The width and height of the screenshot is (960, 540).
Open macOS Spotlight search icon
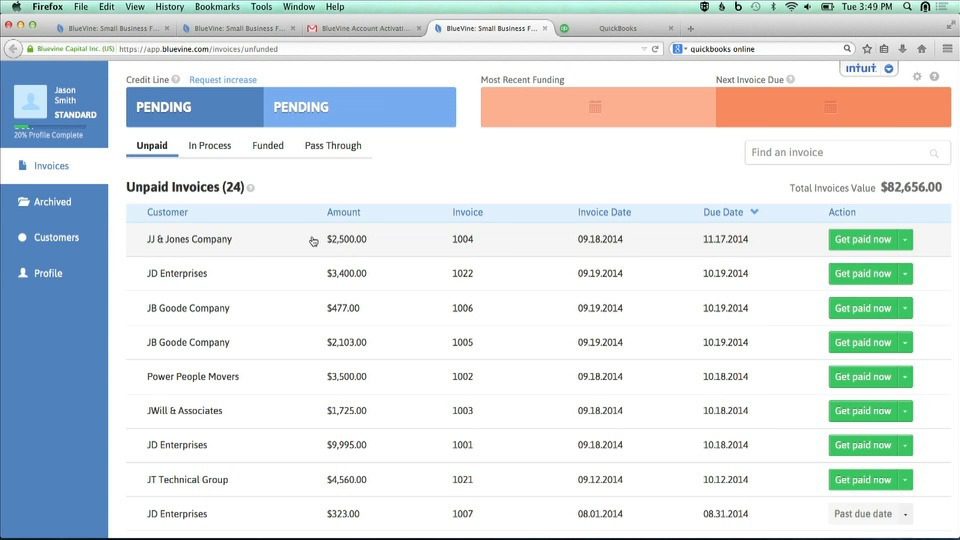tap(907, 7)
